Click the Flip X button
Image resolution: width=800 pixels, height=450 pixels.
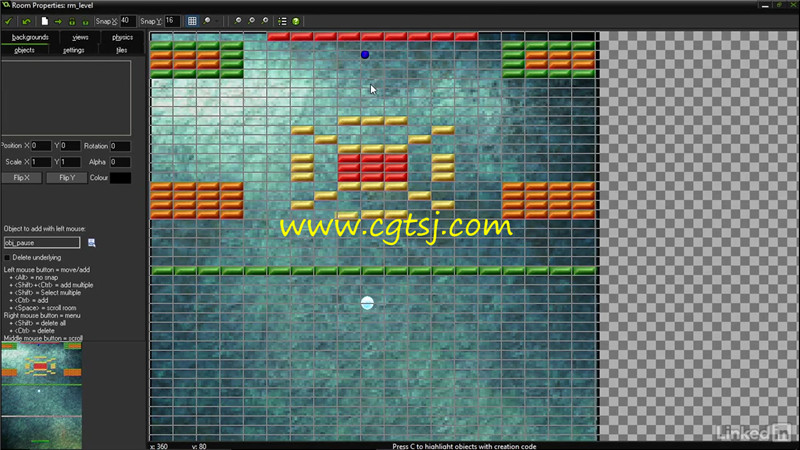point(21,178)
